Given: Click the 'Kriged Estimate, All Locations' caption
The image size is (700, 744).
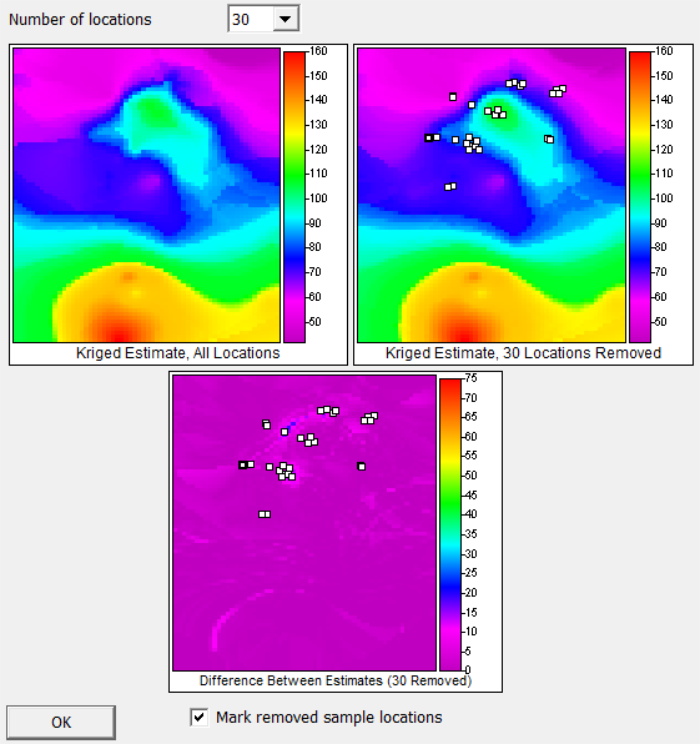Looking at the screenshot, I should (x=178, y=353).
